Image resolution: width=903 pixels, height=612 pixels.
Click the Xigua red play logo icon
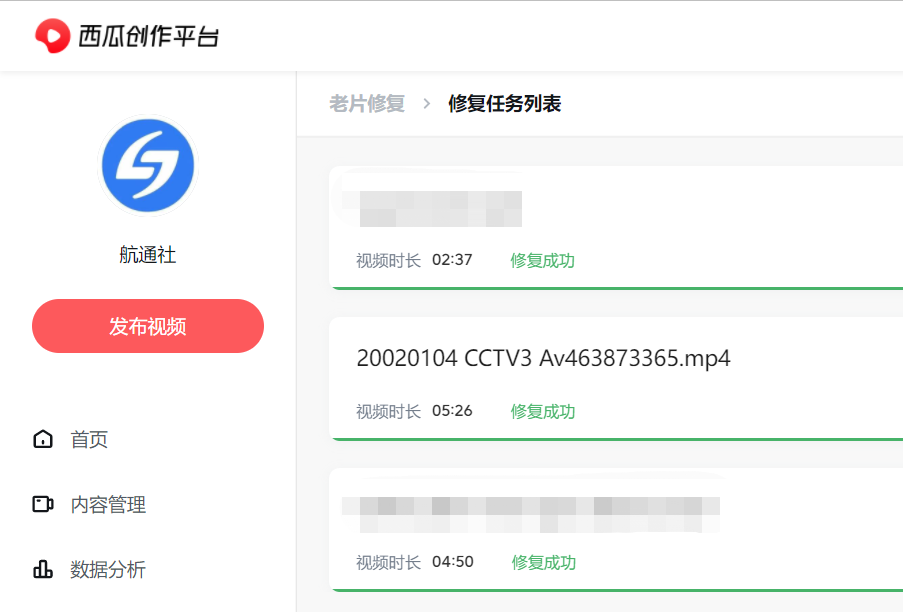(x=52, y=36)
